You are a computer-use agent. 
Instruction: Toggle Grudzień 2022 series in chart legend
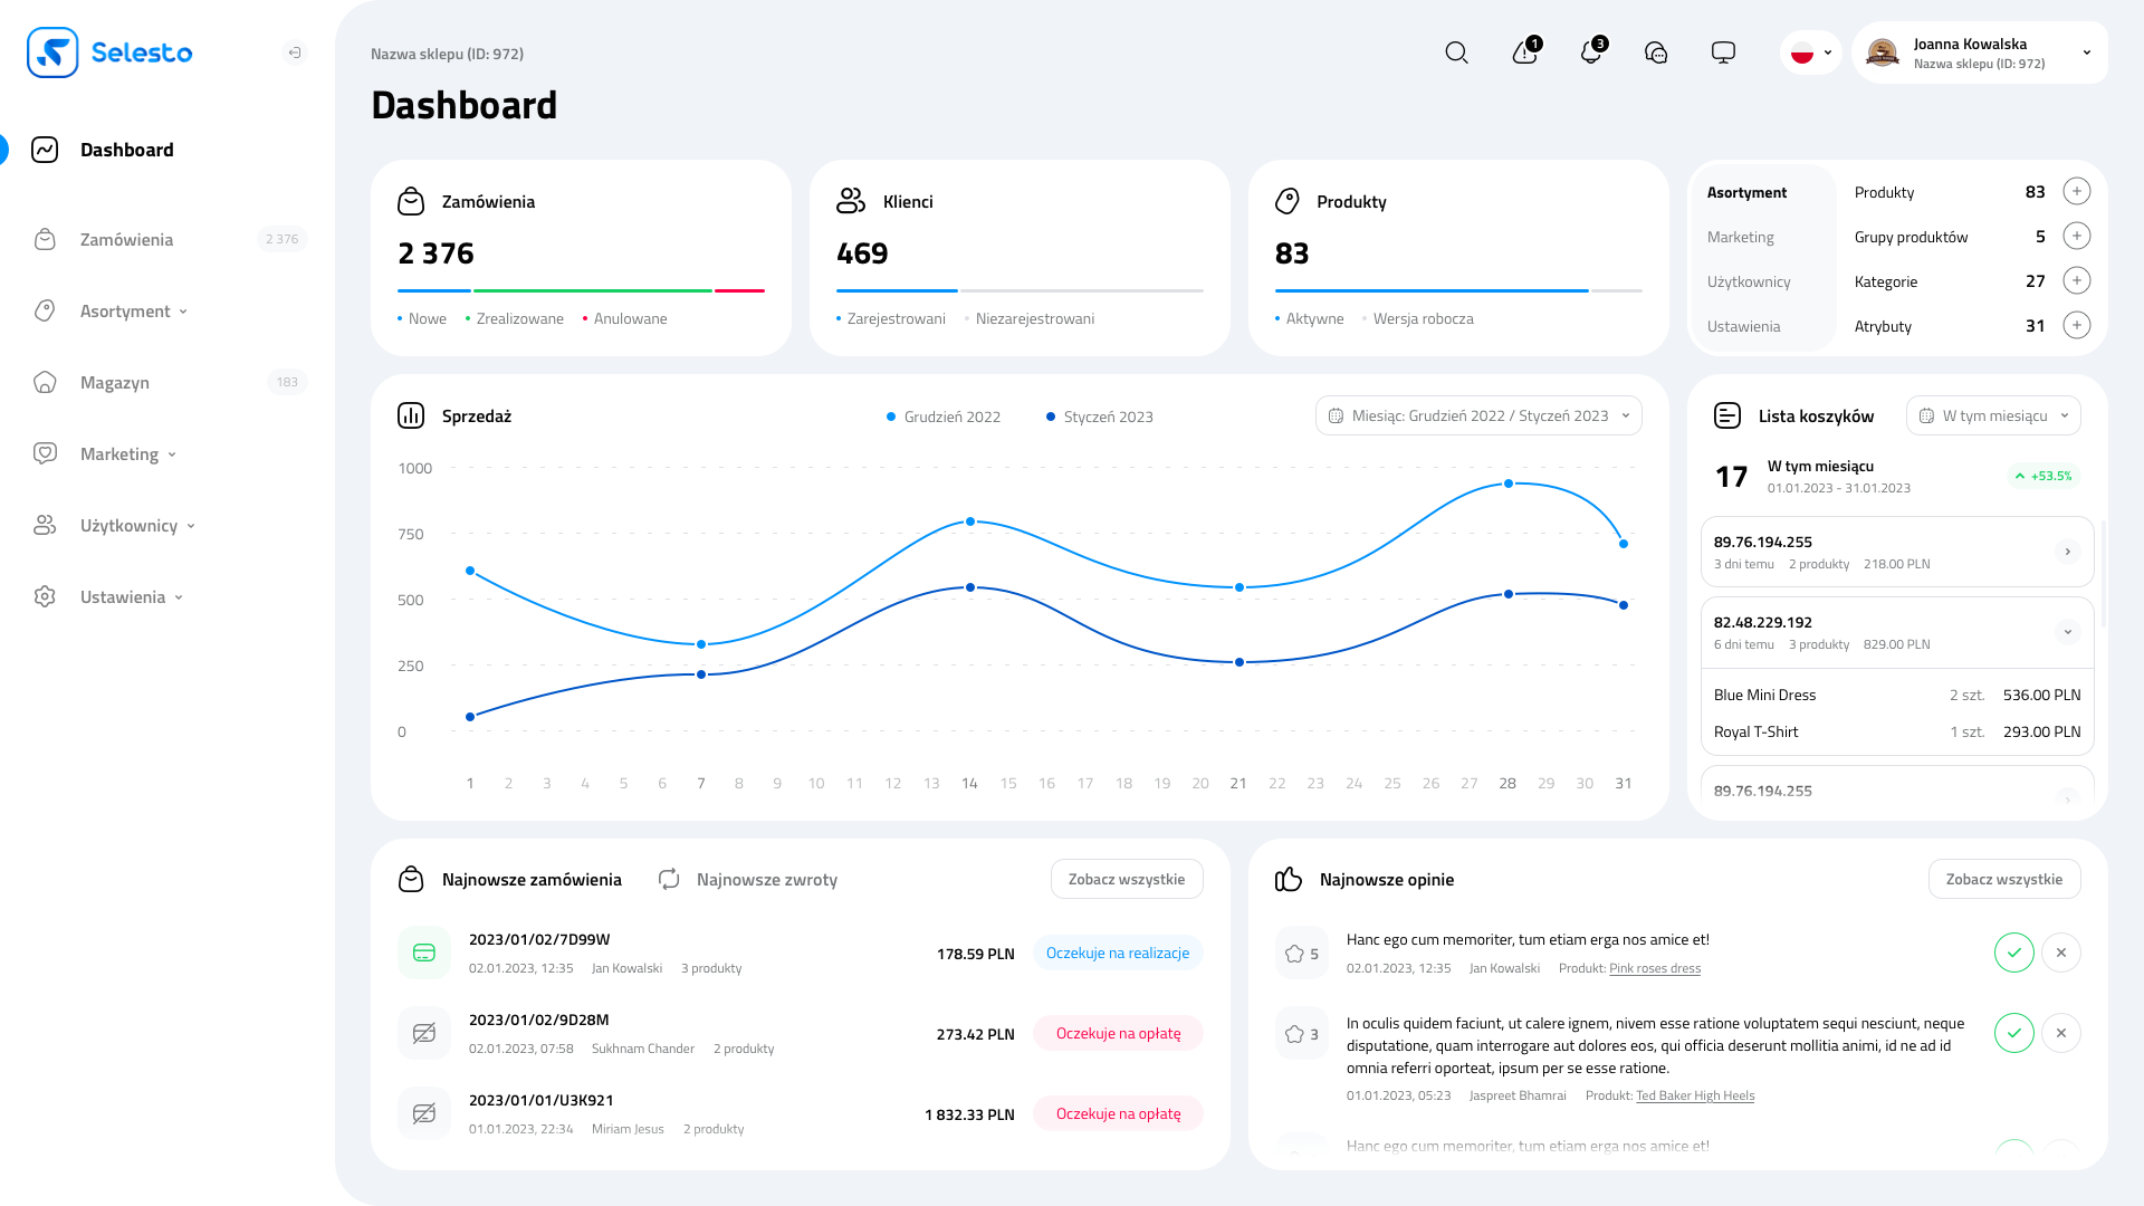pyautogui.click(x=943, y=417)
